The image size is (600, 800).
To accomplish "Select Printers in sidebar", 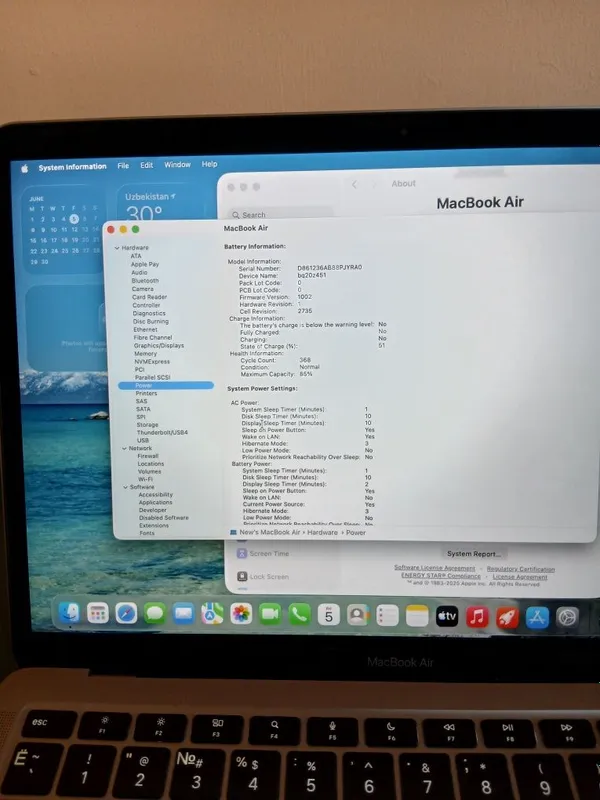I will (x=146, y=393).
